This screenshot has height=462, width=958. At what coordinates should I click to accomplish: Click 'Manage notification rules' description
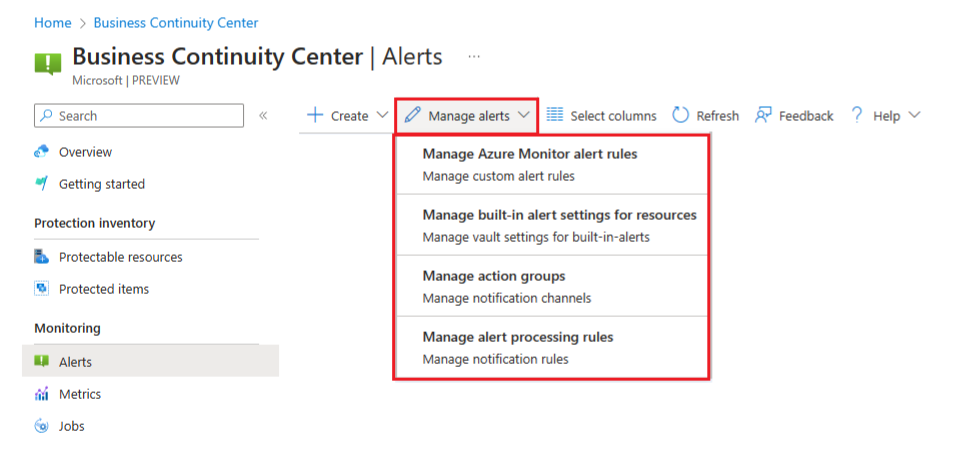point(495,359)
